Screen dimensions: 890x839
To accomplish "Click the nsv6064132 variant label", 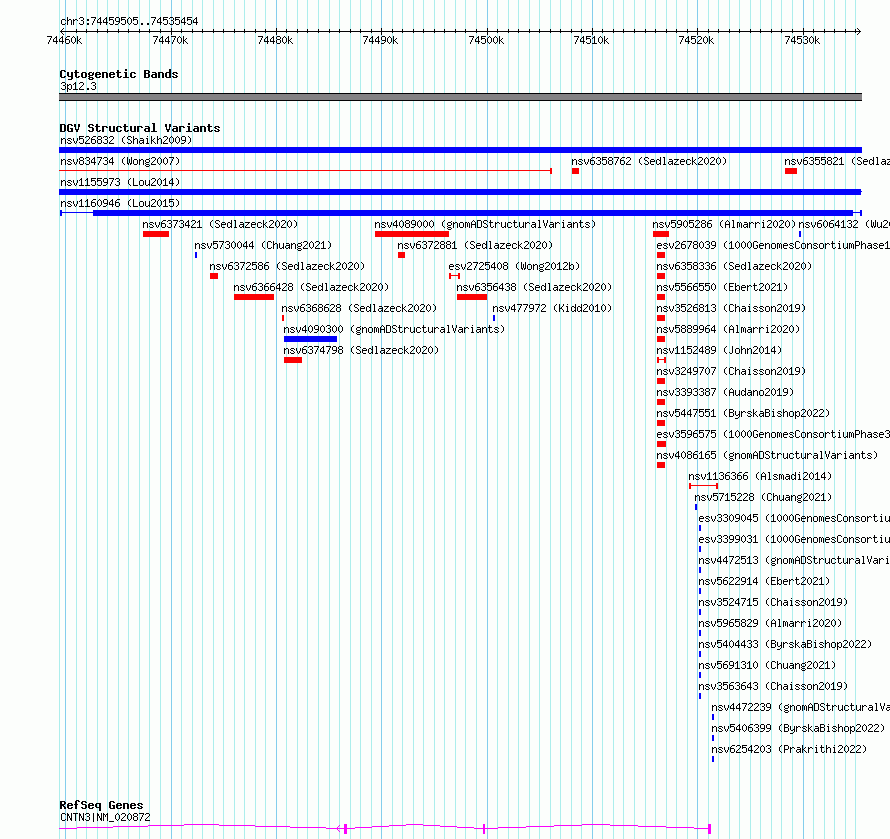I will point(844,224).
